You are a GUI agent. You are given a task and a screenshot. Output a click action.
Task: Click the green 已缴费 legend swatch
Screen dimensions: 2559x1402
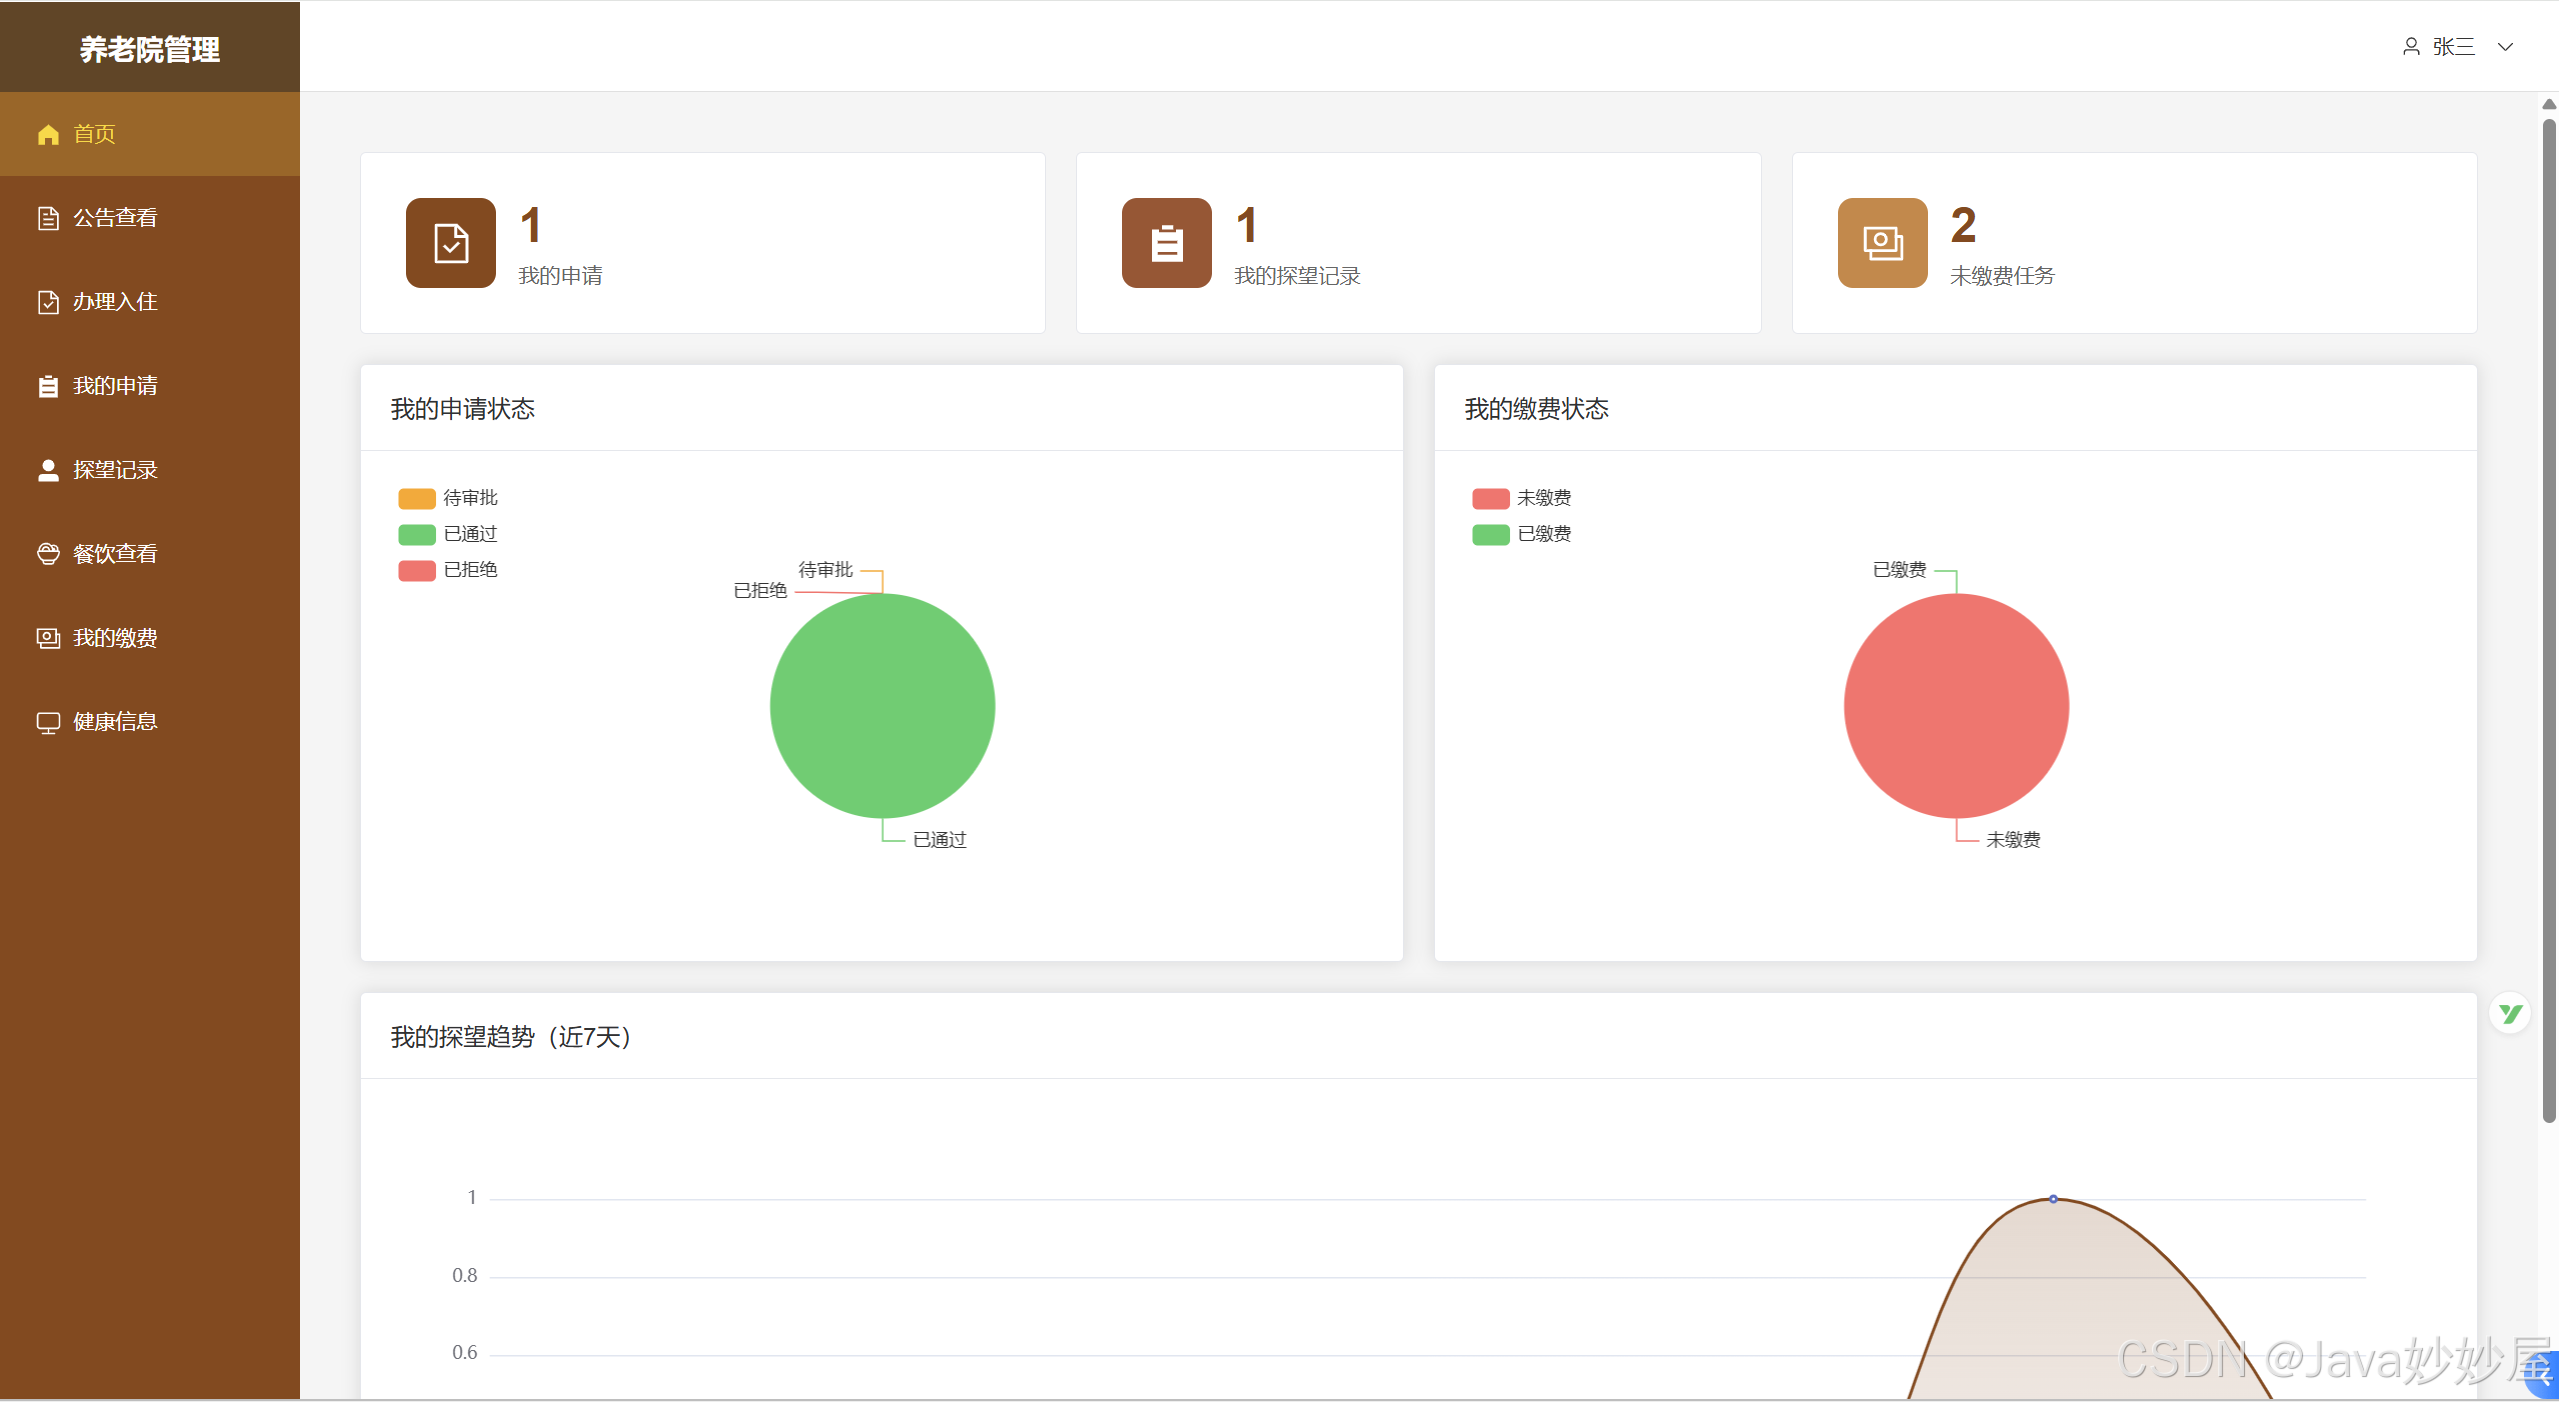click(1490, 534)
